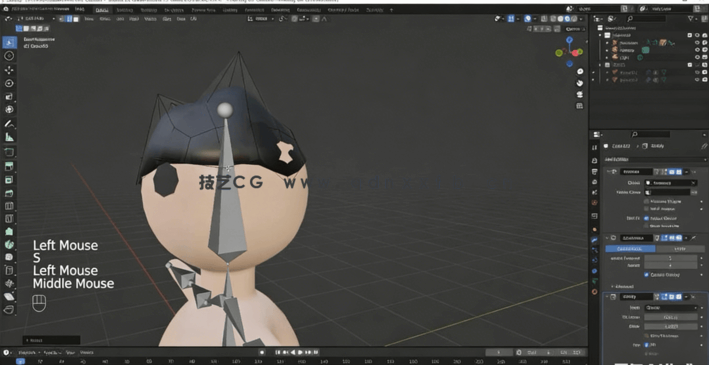Select the Measure tool
Screen dimensions: 709x365
coord(9,137)
